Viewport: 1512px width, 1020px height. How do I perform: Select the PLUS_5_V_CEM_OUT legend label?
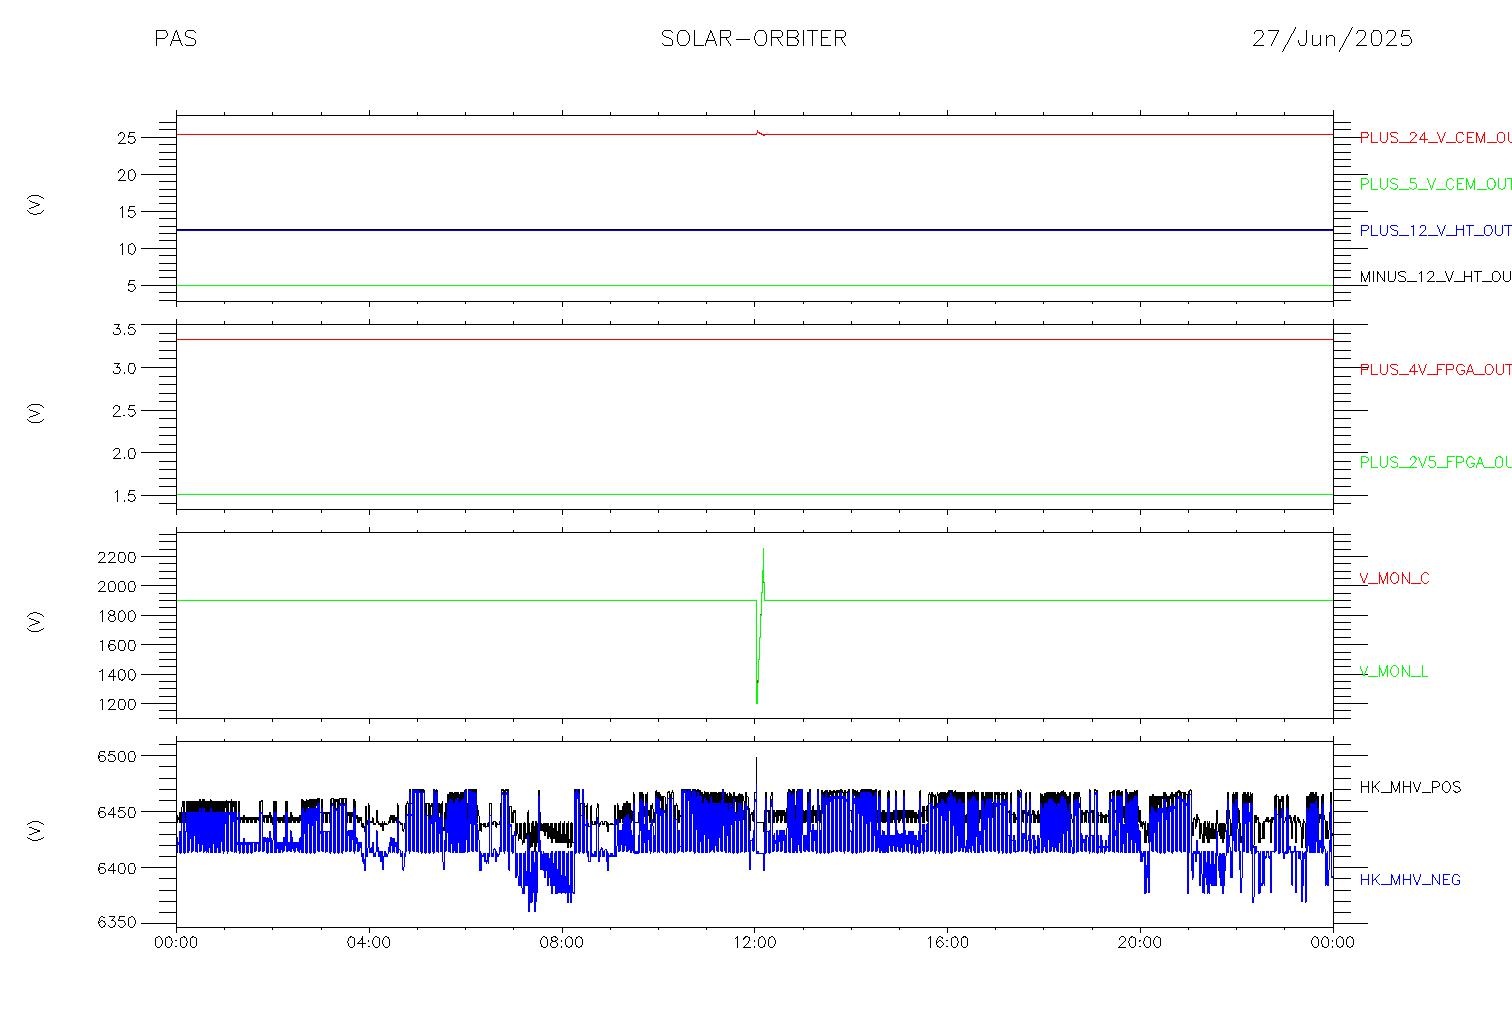pos(1435,184)
